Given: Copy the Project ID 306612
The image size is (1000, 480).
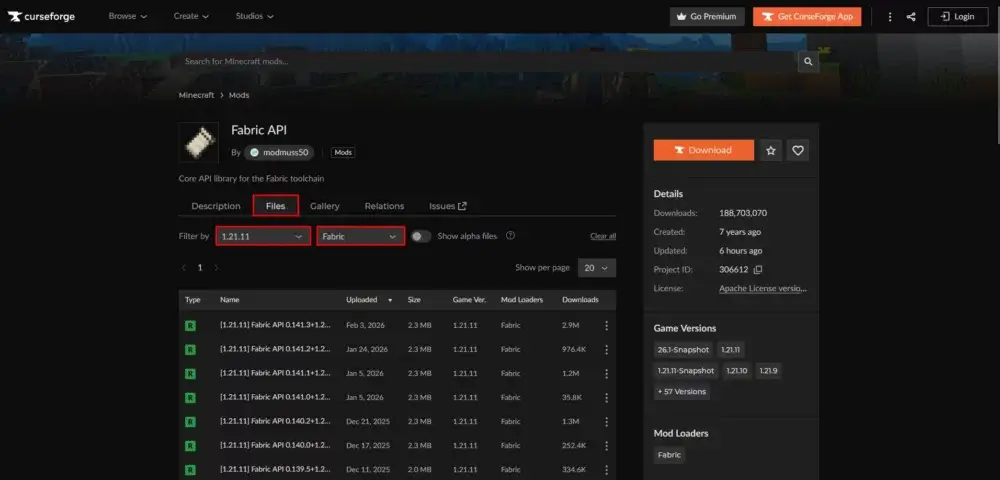Looking at the screenshot, I should 758,270.
